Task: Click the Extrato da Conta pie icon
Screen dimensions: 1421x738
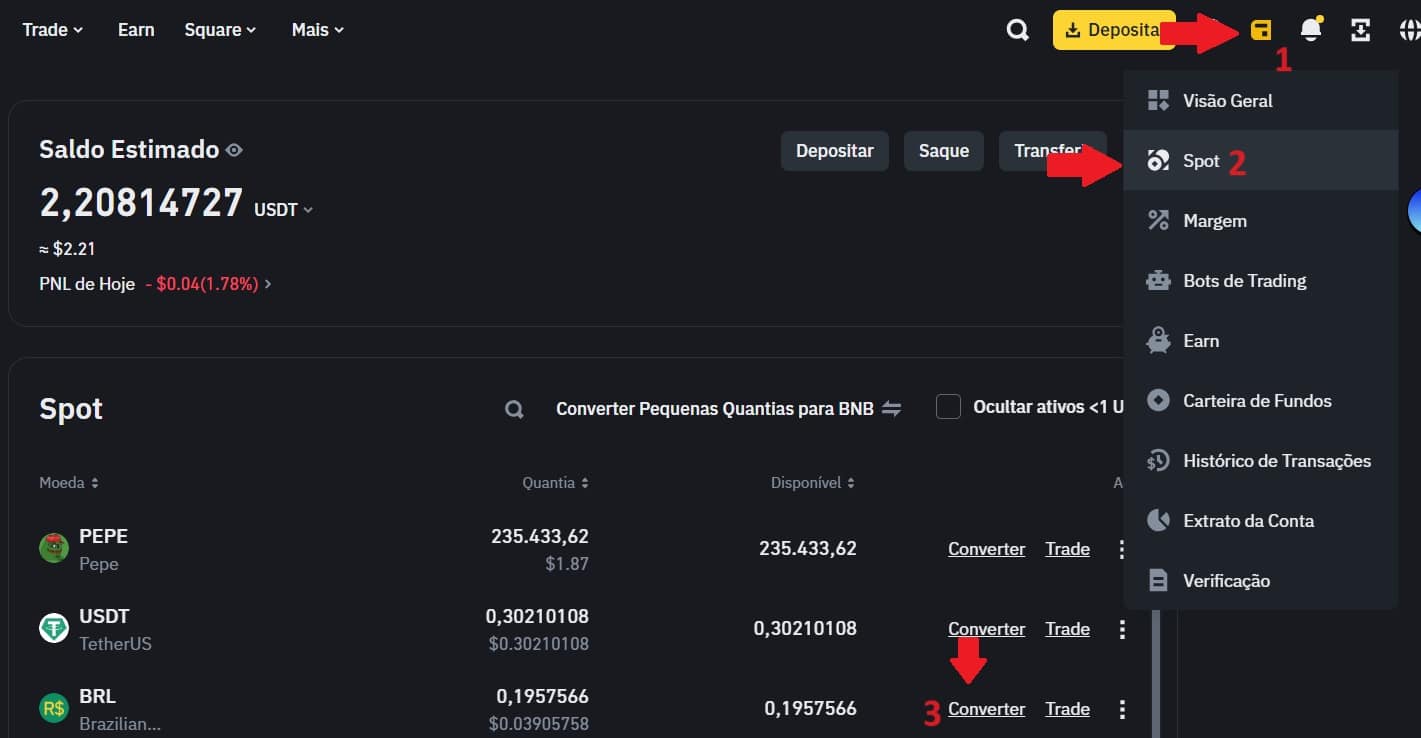Action: pyautogui.click(x=1158, y=520)
